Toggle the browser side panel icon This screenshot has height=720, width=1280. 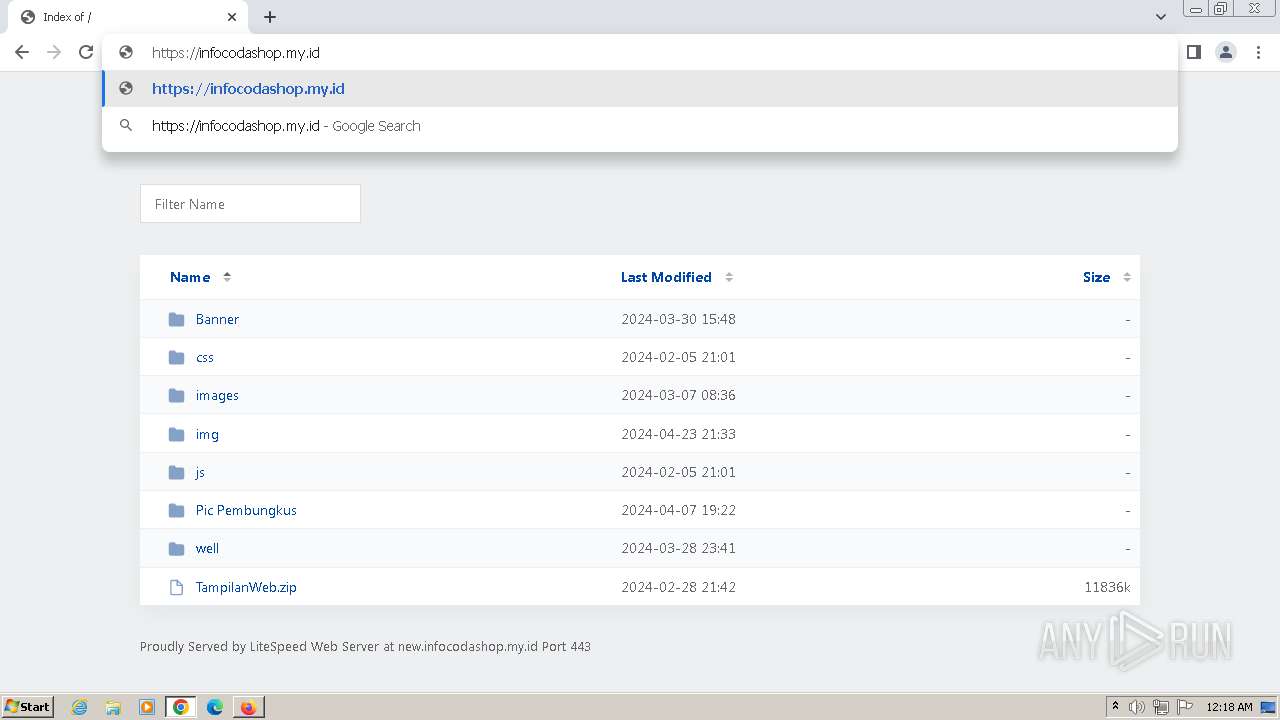(x=1193, y=52)
